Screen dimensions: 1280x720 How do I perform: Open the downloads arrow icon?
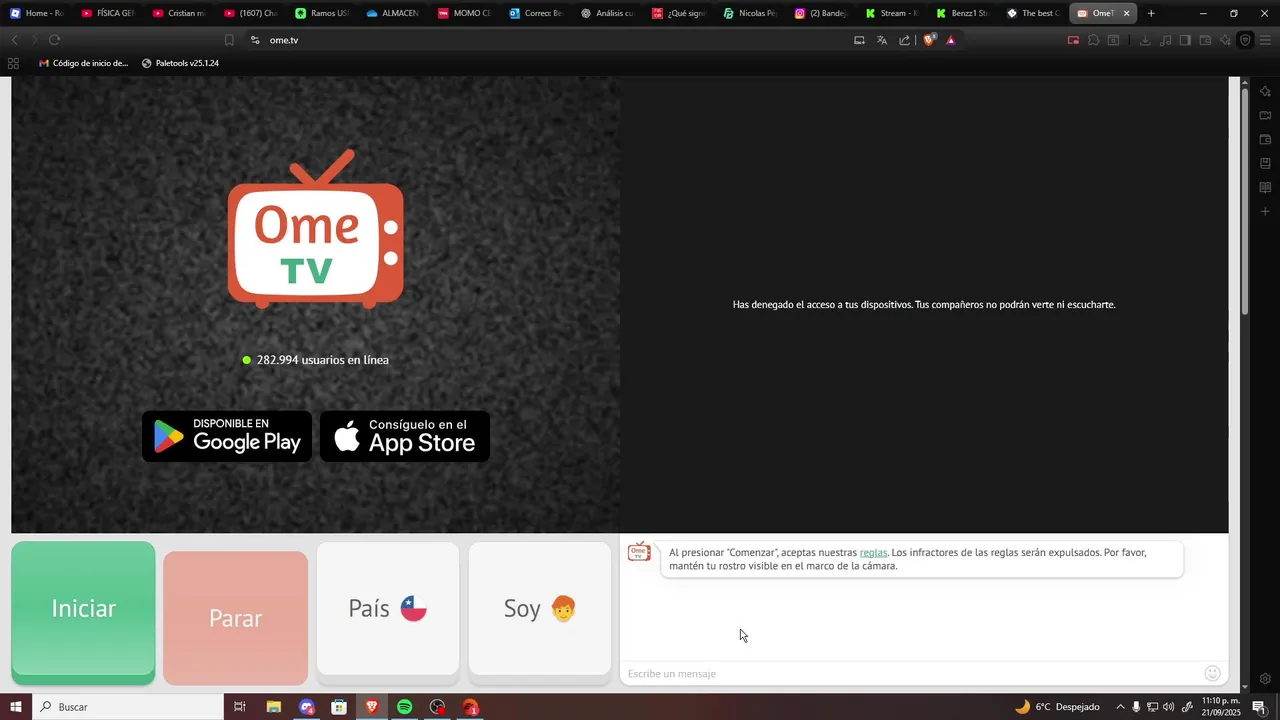click(1145, 40)
